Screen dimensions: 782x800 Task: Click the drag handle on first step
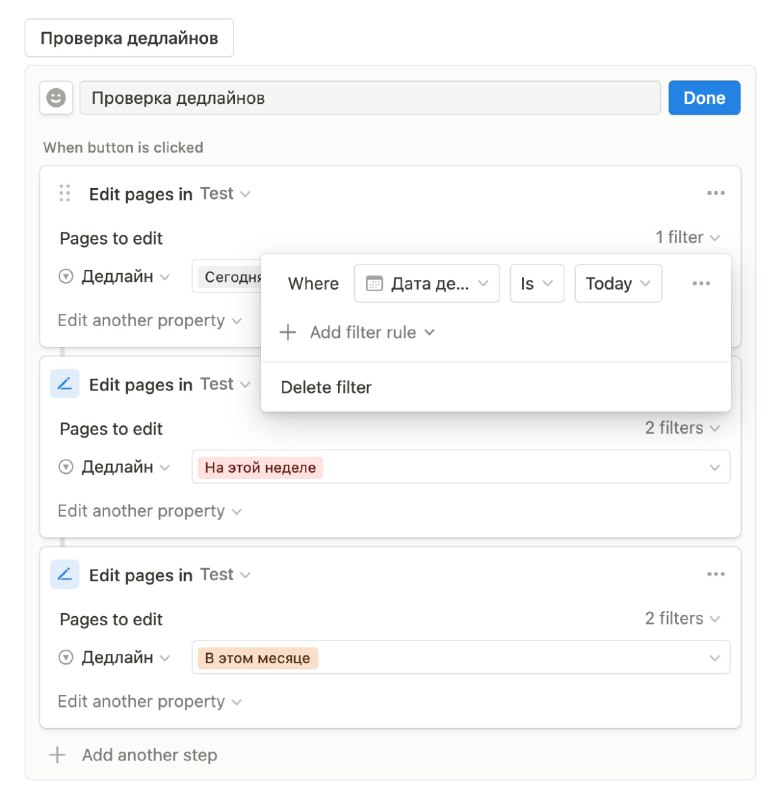pyautogui.click(x=64, y=193)
